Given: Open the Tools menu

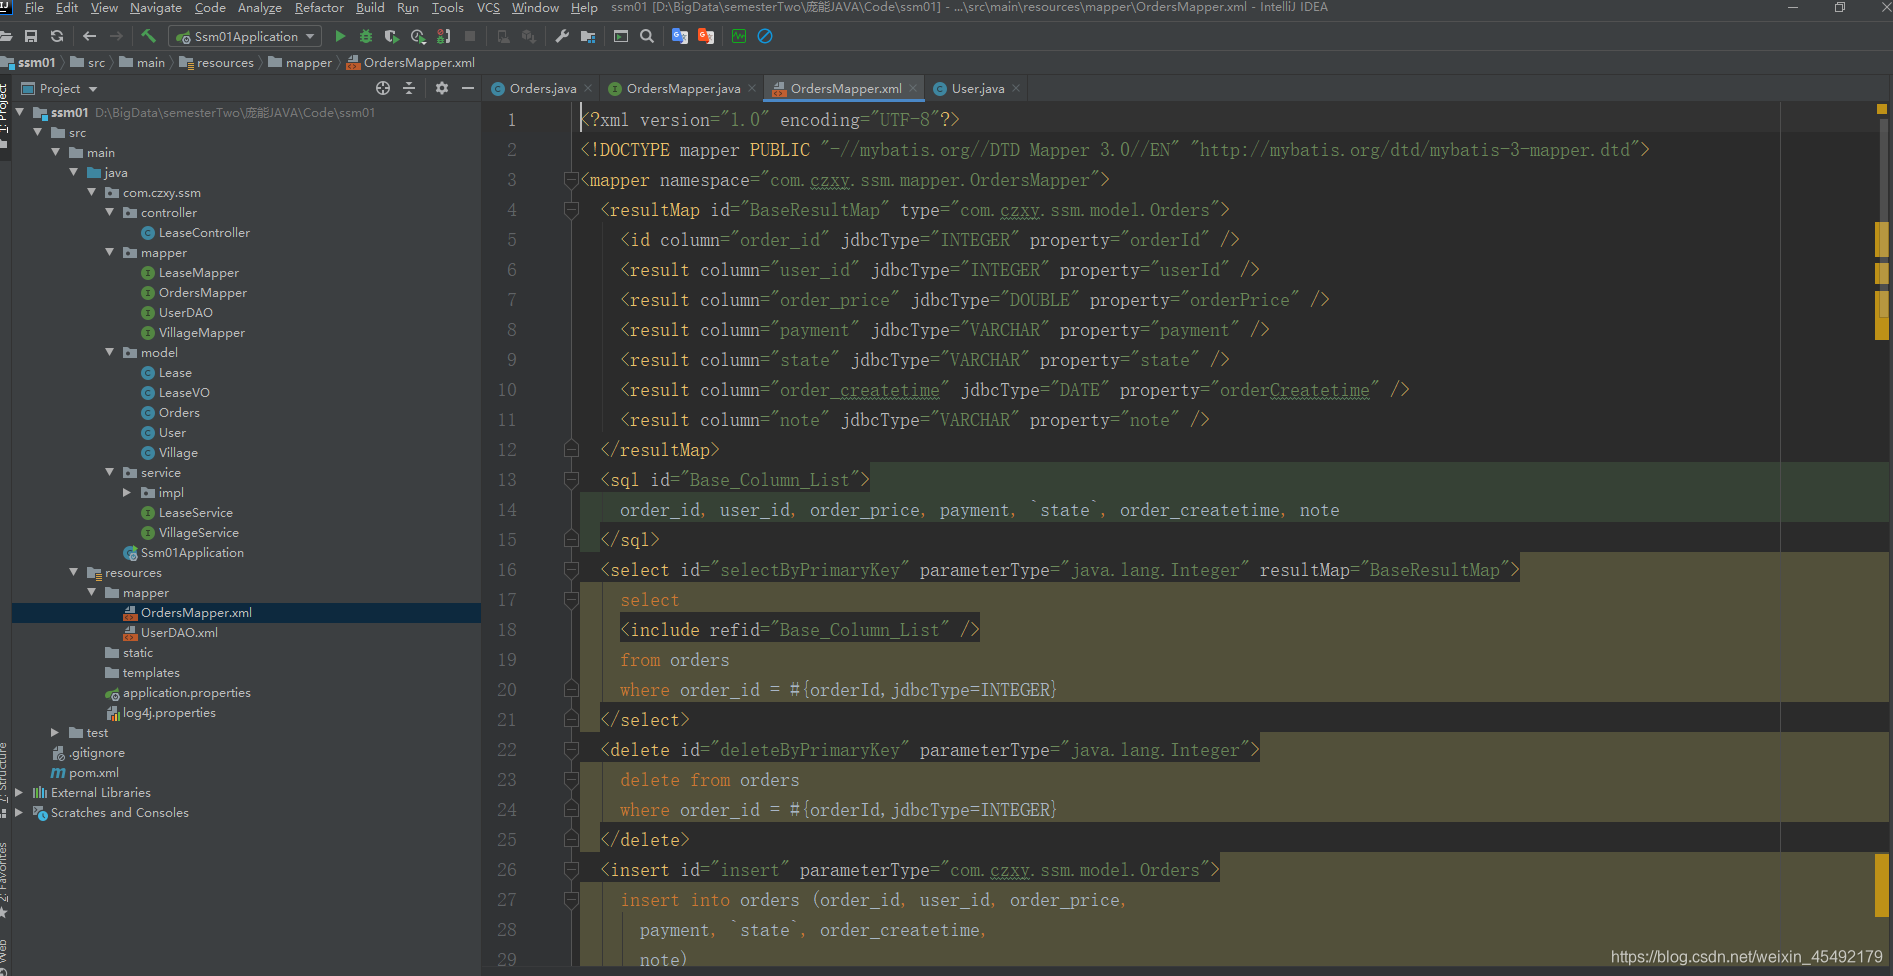Looking at the screenshot, I should pos(447,8).
